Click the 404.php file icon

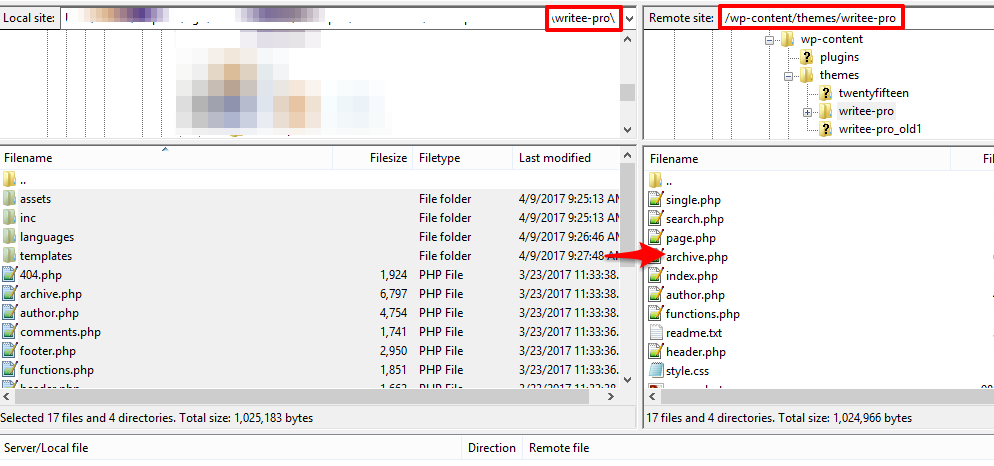tap(9, 275)
